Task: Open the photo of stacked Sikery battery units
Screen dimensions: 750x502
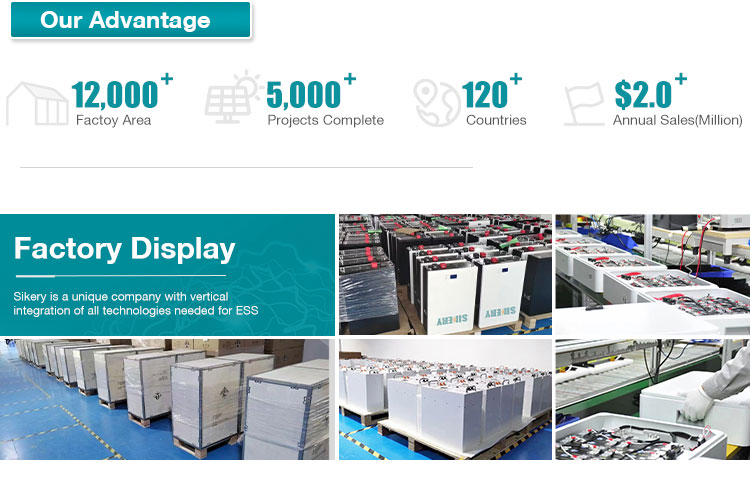Action: point(445,274)
